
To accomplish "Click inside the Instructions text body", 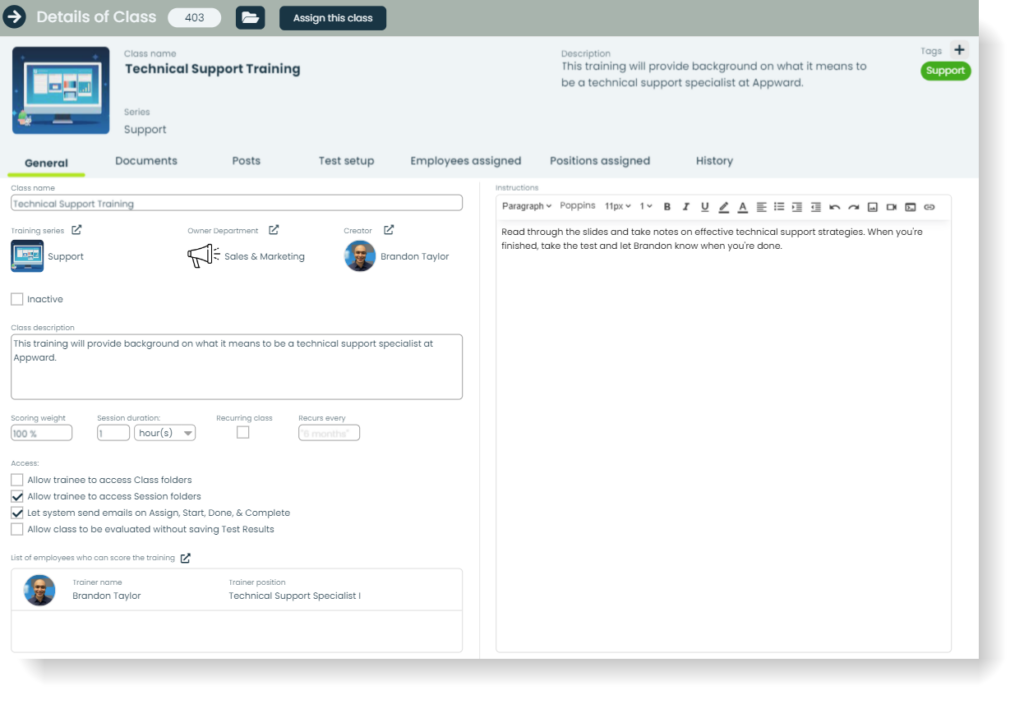I will [x=723, y=436].
